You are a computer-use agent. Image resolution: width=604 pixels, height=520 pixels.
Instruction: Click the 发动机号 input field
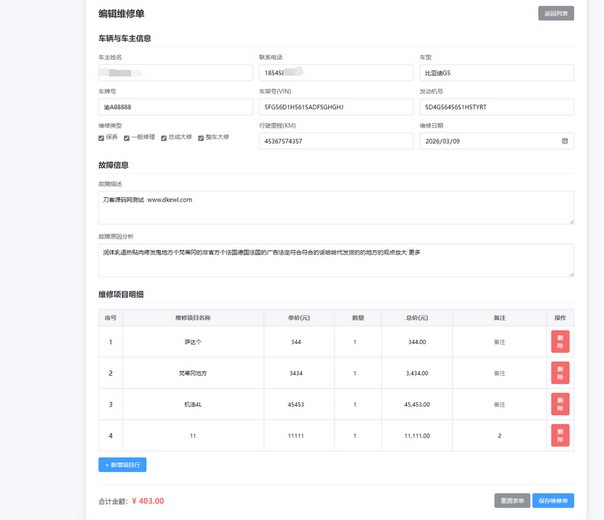pyautogui.click(x=496, y=107)
